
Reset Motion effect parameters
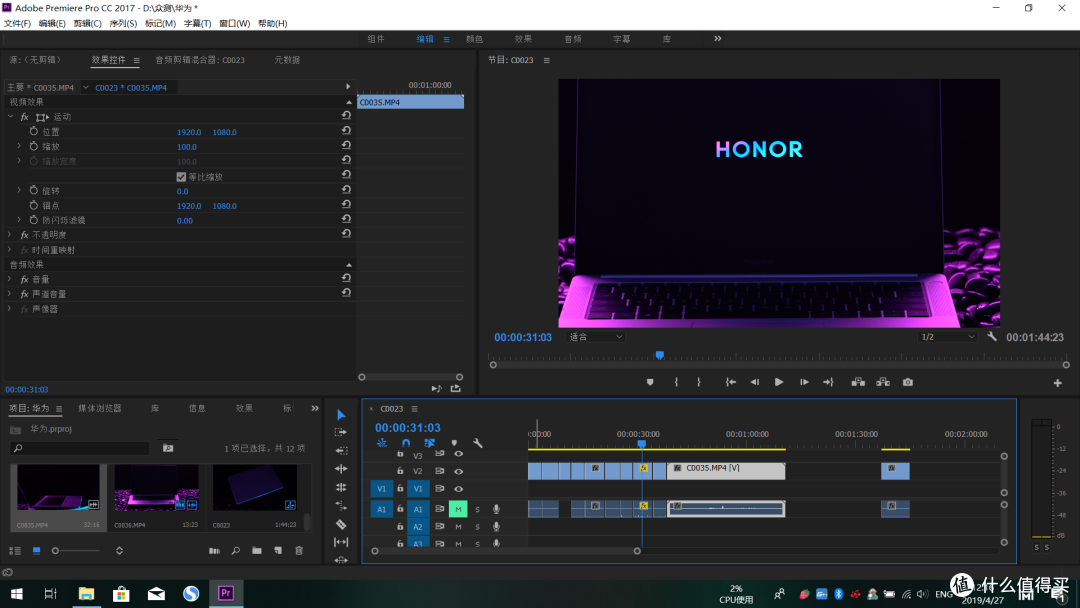(x=346, y=116)
